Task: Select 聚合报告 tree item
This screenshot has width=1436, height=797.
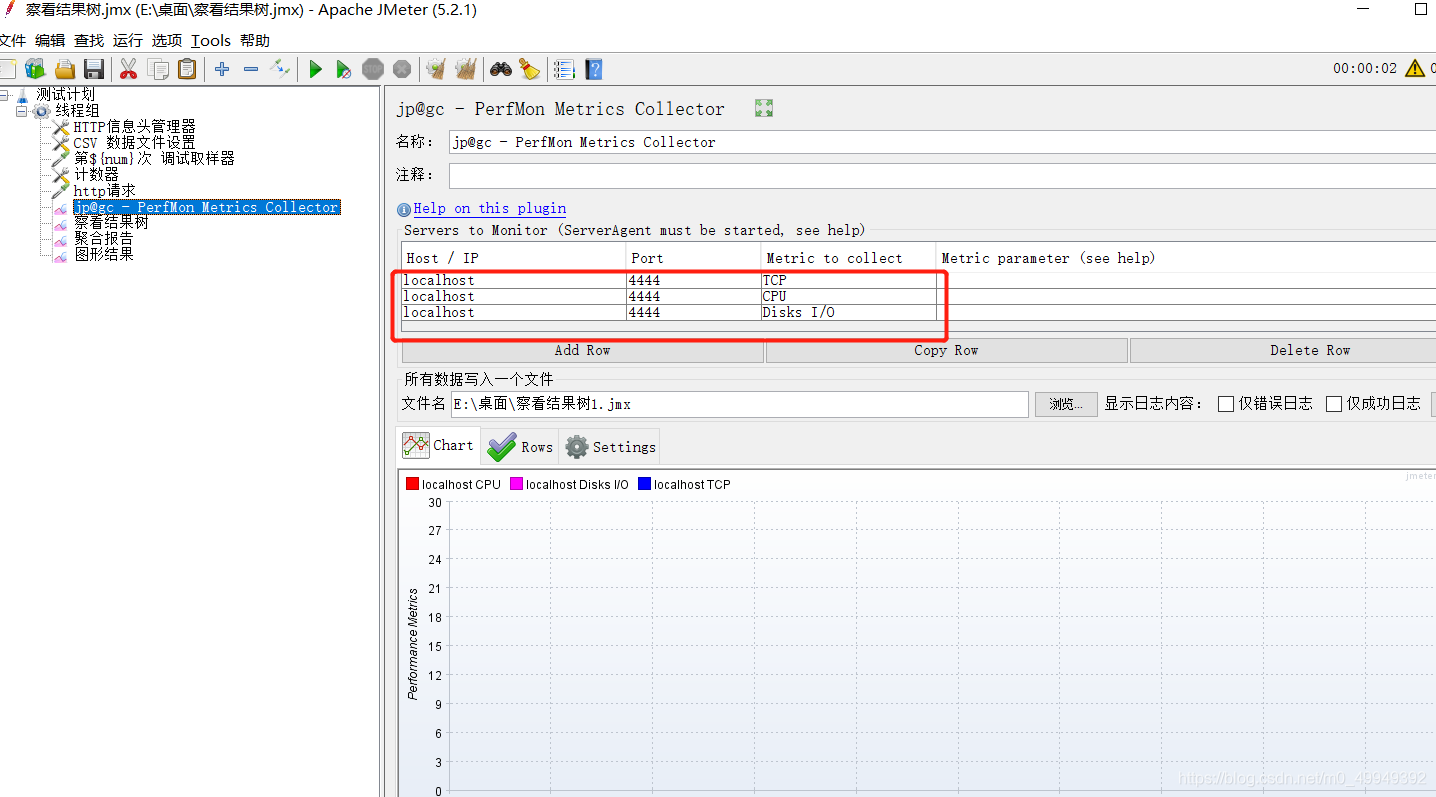Action: click(x=103, y=238)
